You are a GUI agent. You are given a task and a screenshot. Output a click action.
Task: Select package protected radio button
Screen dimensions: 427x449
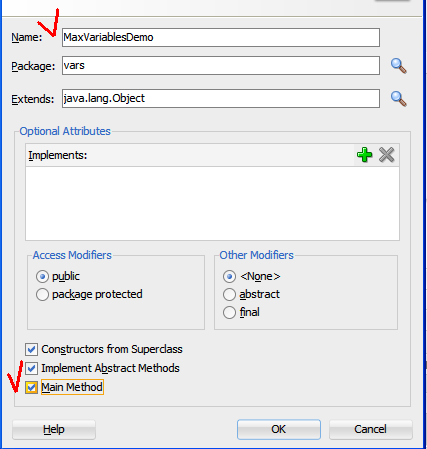coord(42,295)
